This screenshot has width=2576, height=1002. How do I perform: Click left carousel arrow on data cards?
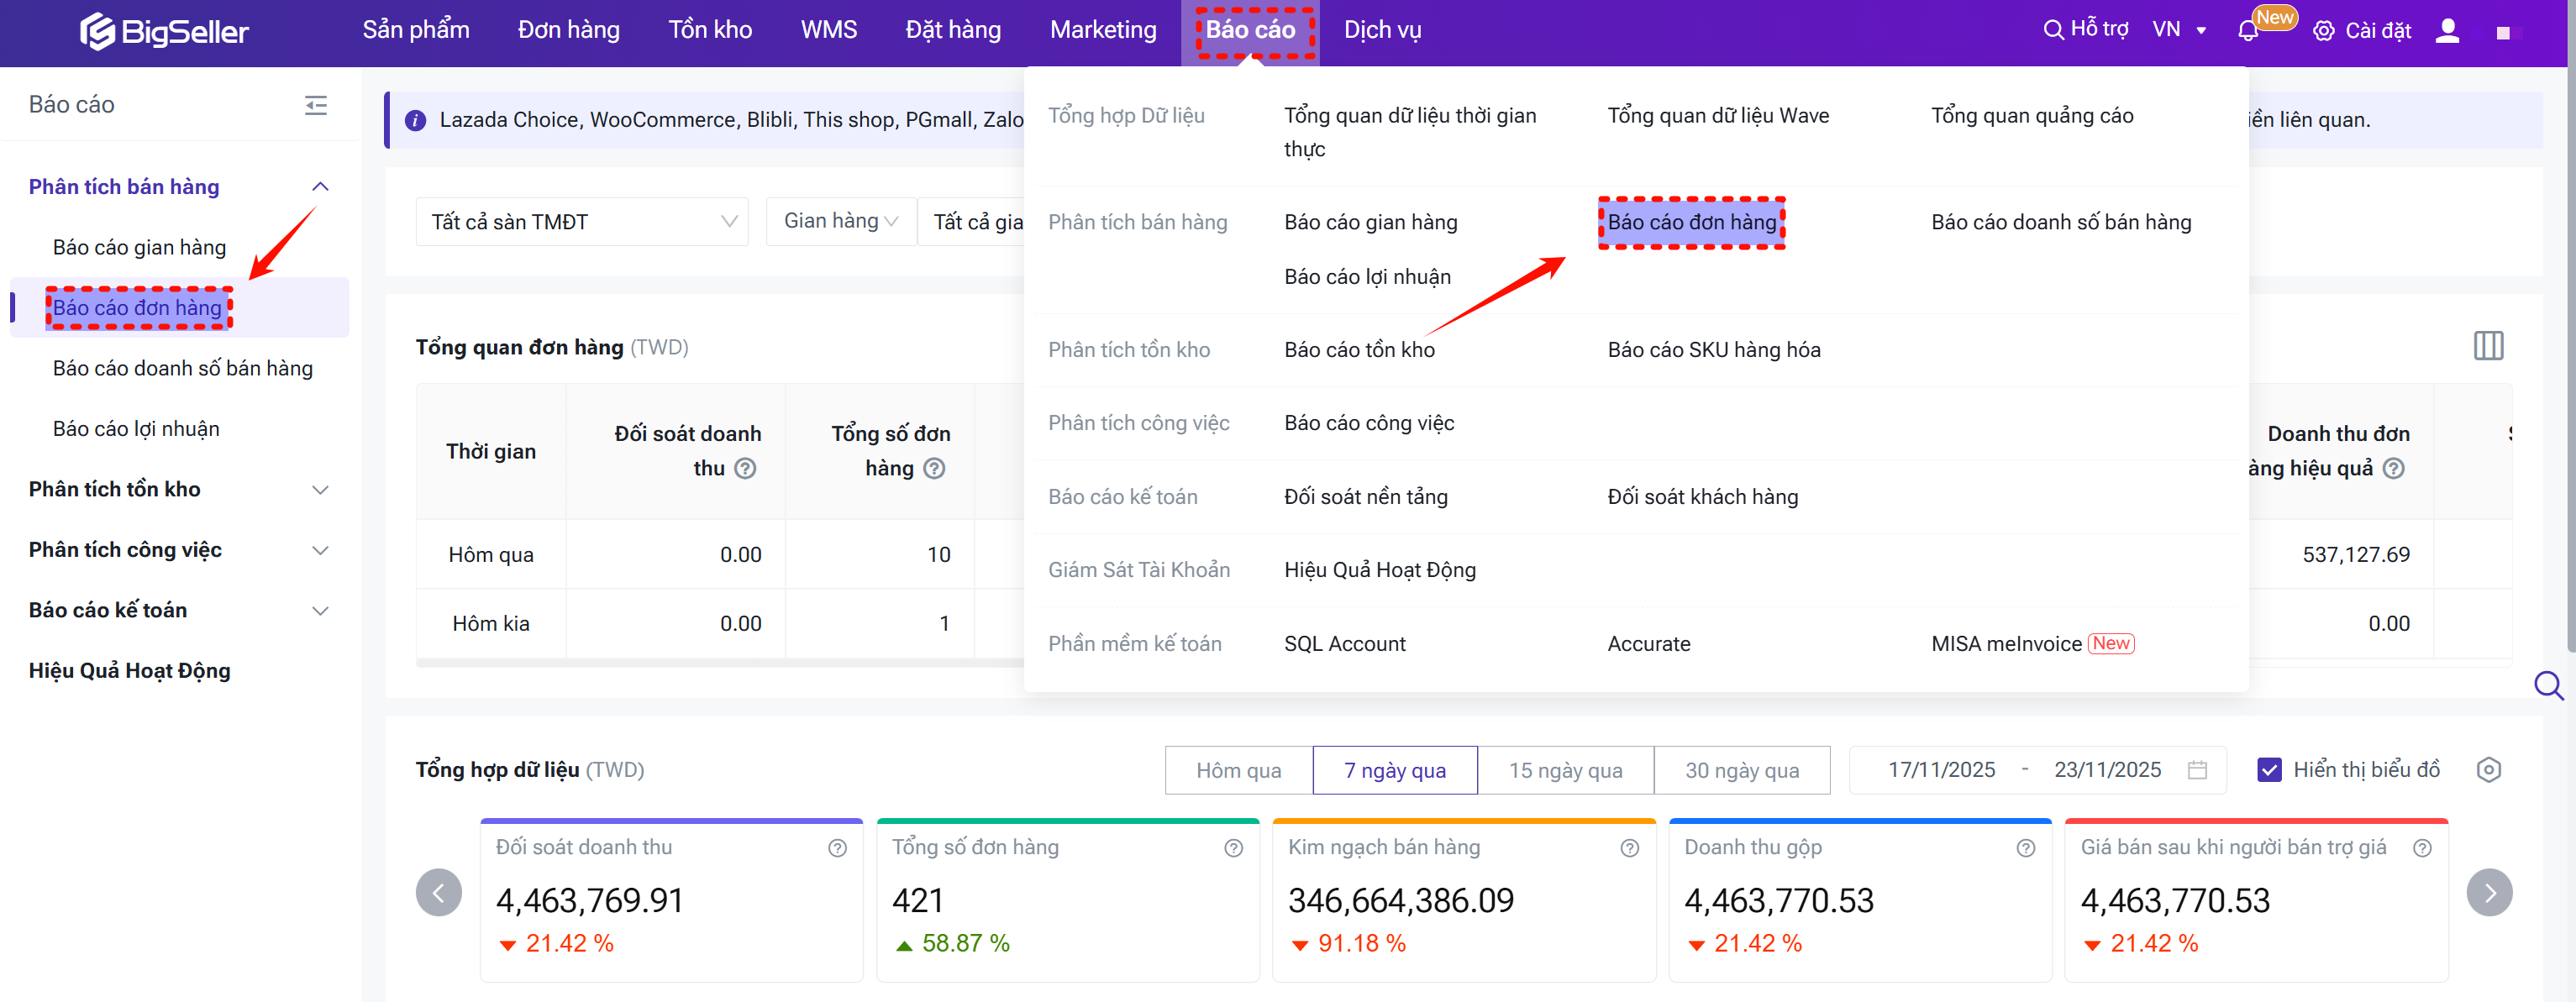pyautogui.click(x=439, y=892)
